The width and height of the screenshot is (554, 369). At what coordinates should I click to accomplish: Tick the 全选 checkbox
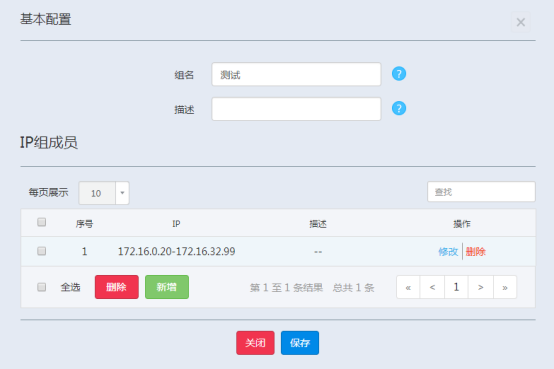[x=42, y=287]
